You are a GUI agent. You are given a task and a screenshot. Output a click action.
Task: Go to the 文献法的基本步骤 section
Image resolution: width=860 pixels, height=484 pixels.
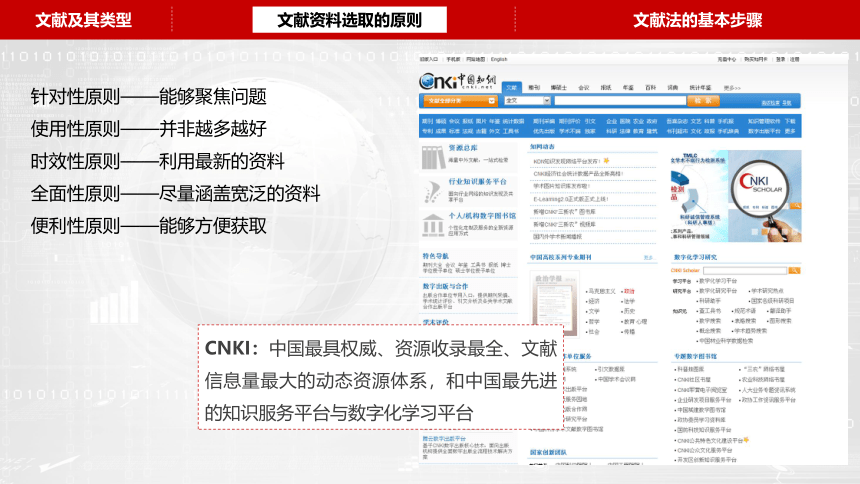[698, 20]
